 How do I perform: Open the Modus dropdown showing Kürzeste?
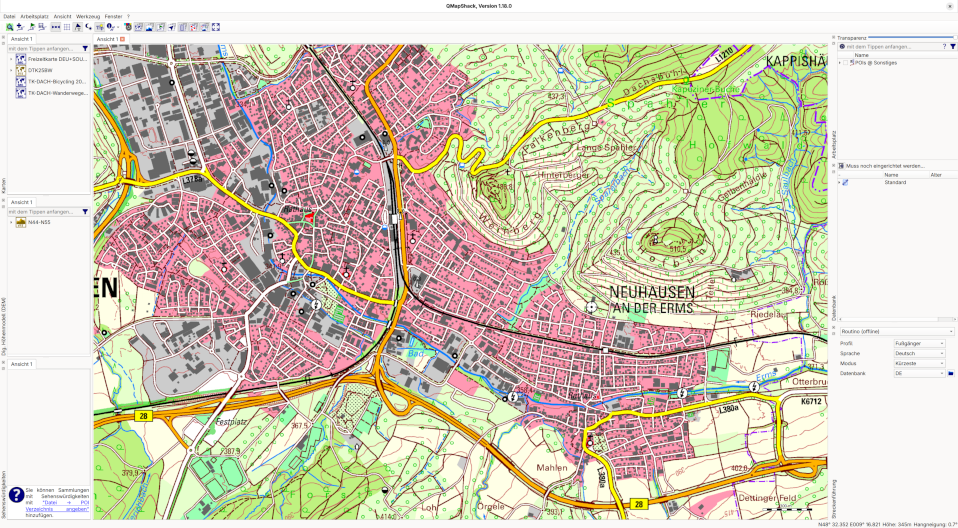tap(919, 363)
